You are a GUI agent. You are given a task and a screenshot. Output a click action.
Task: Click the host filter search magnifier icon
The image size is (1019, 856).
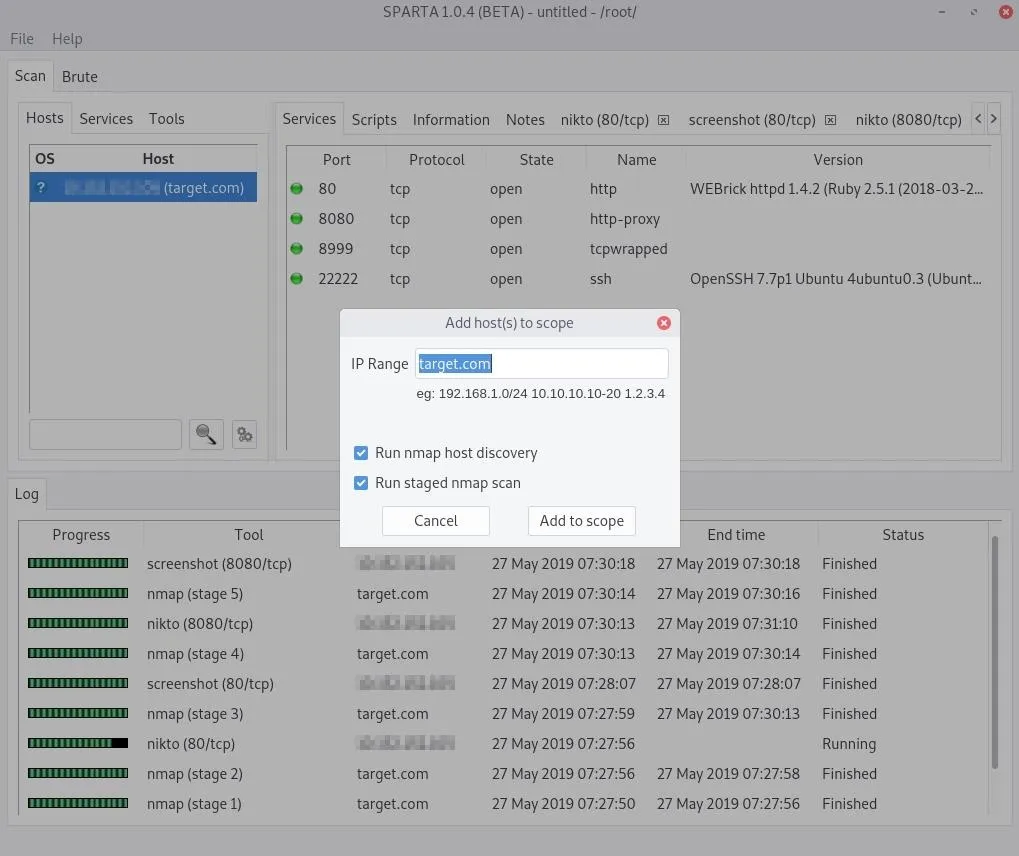pos(206,434)
